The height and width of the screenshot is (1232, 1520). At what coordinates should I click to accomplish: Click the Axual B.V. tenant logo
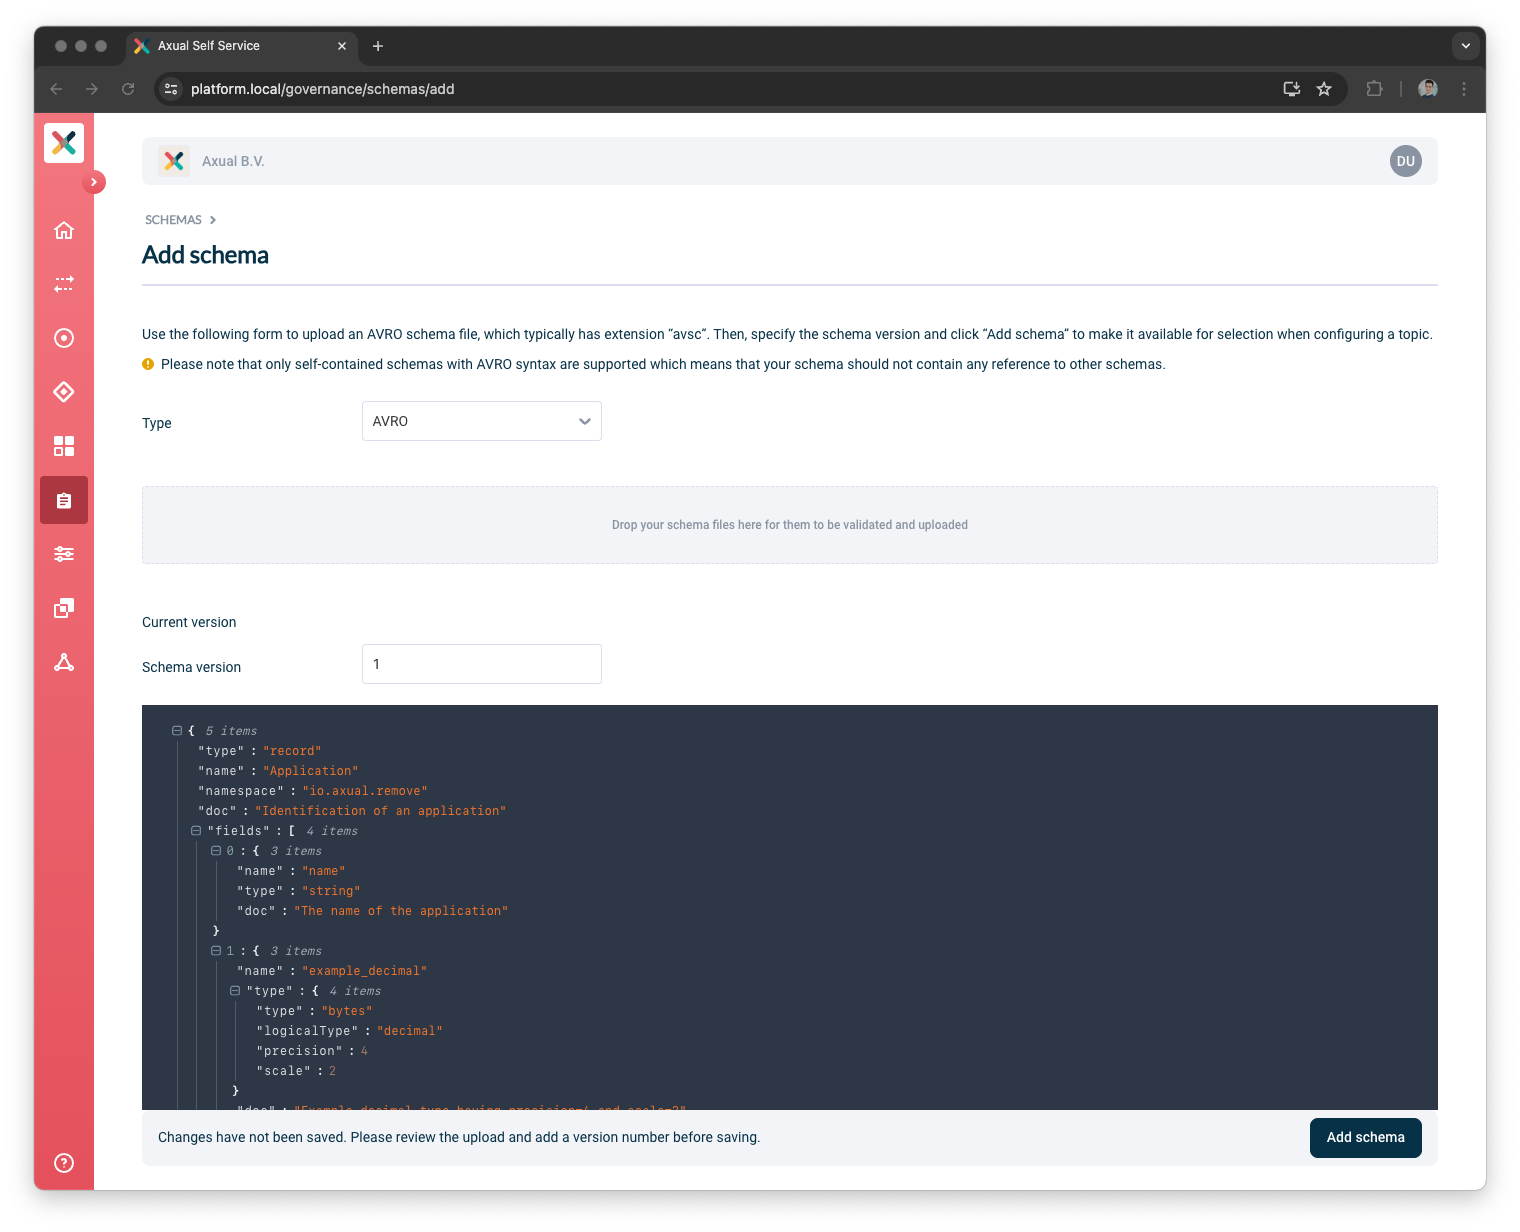point(174,161)
